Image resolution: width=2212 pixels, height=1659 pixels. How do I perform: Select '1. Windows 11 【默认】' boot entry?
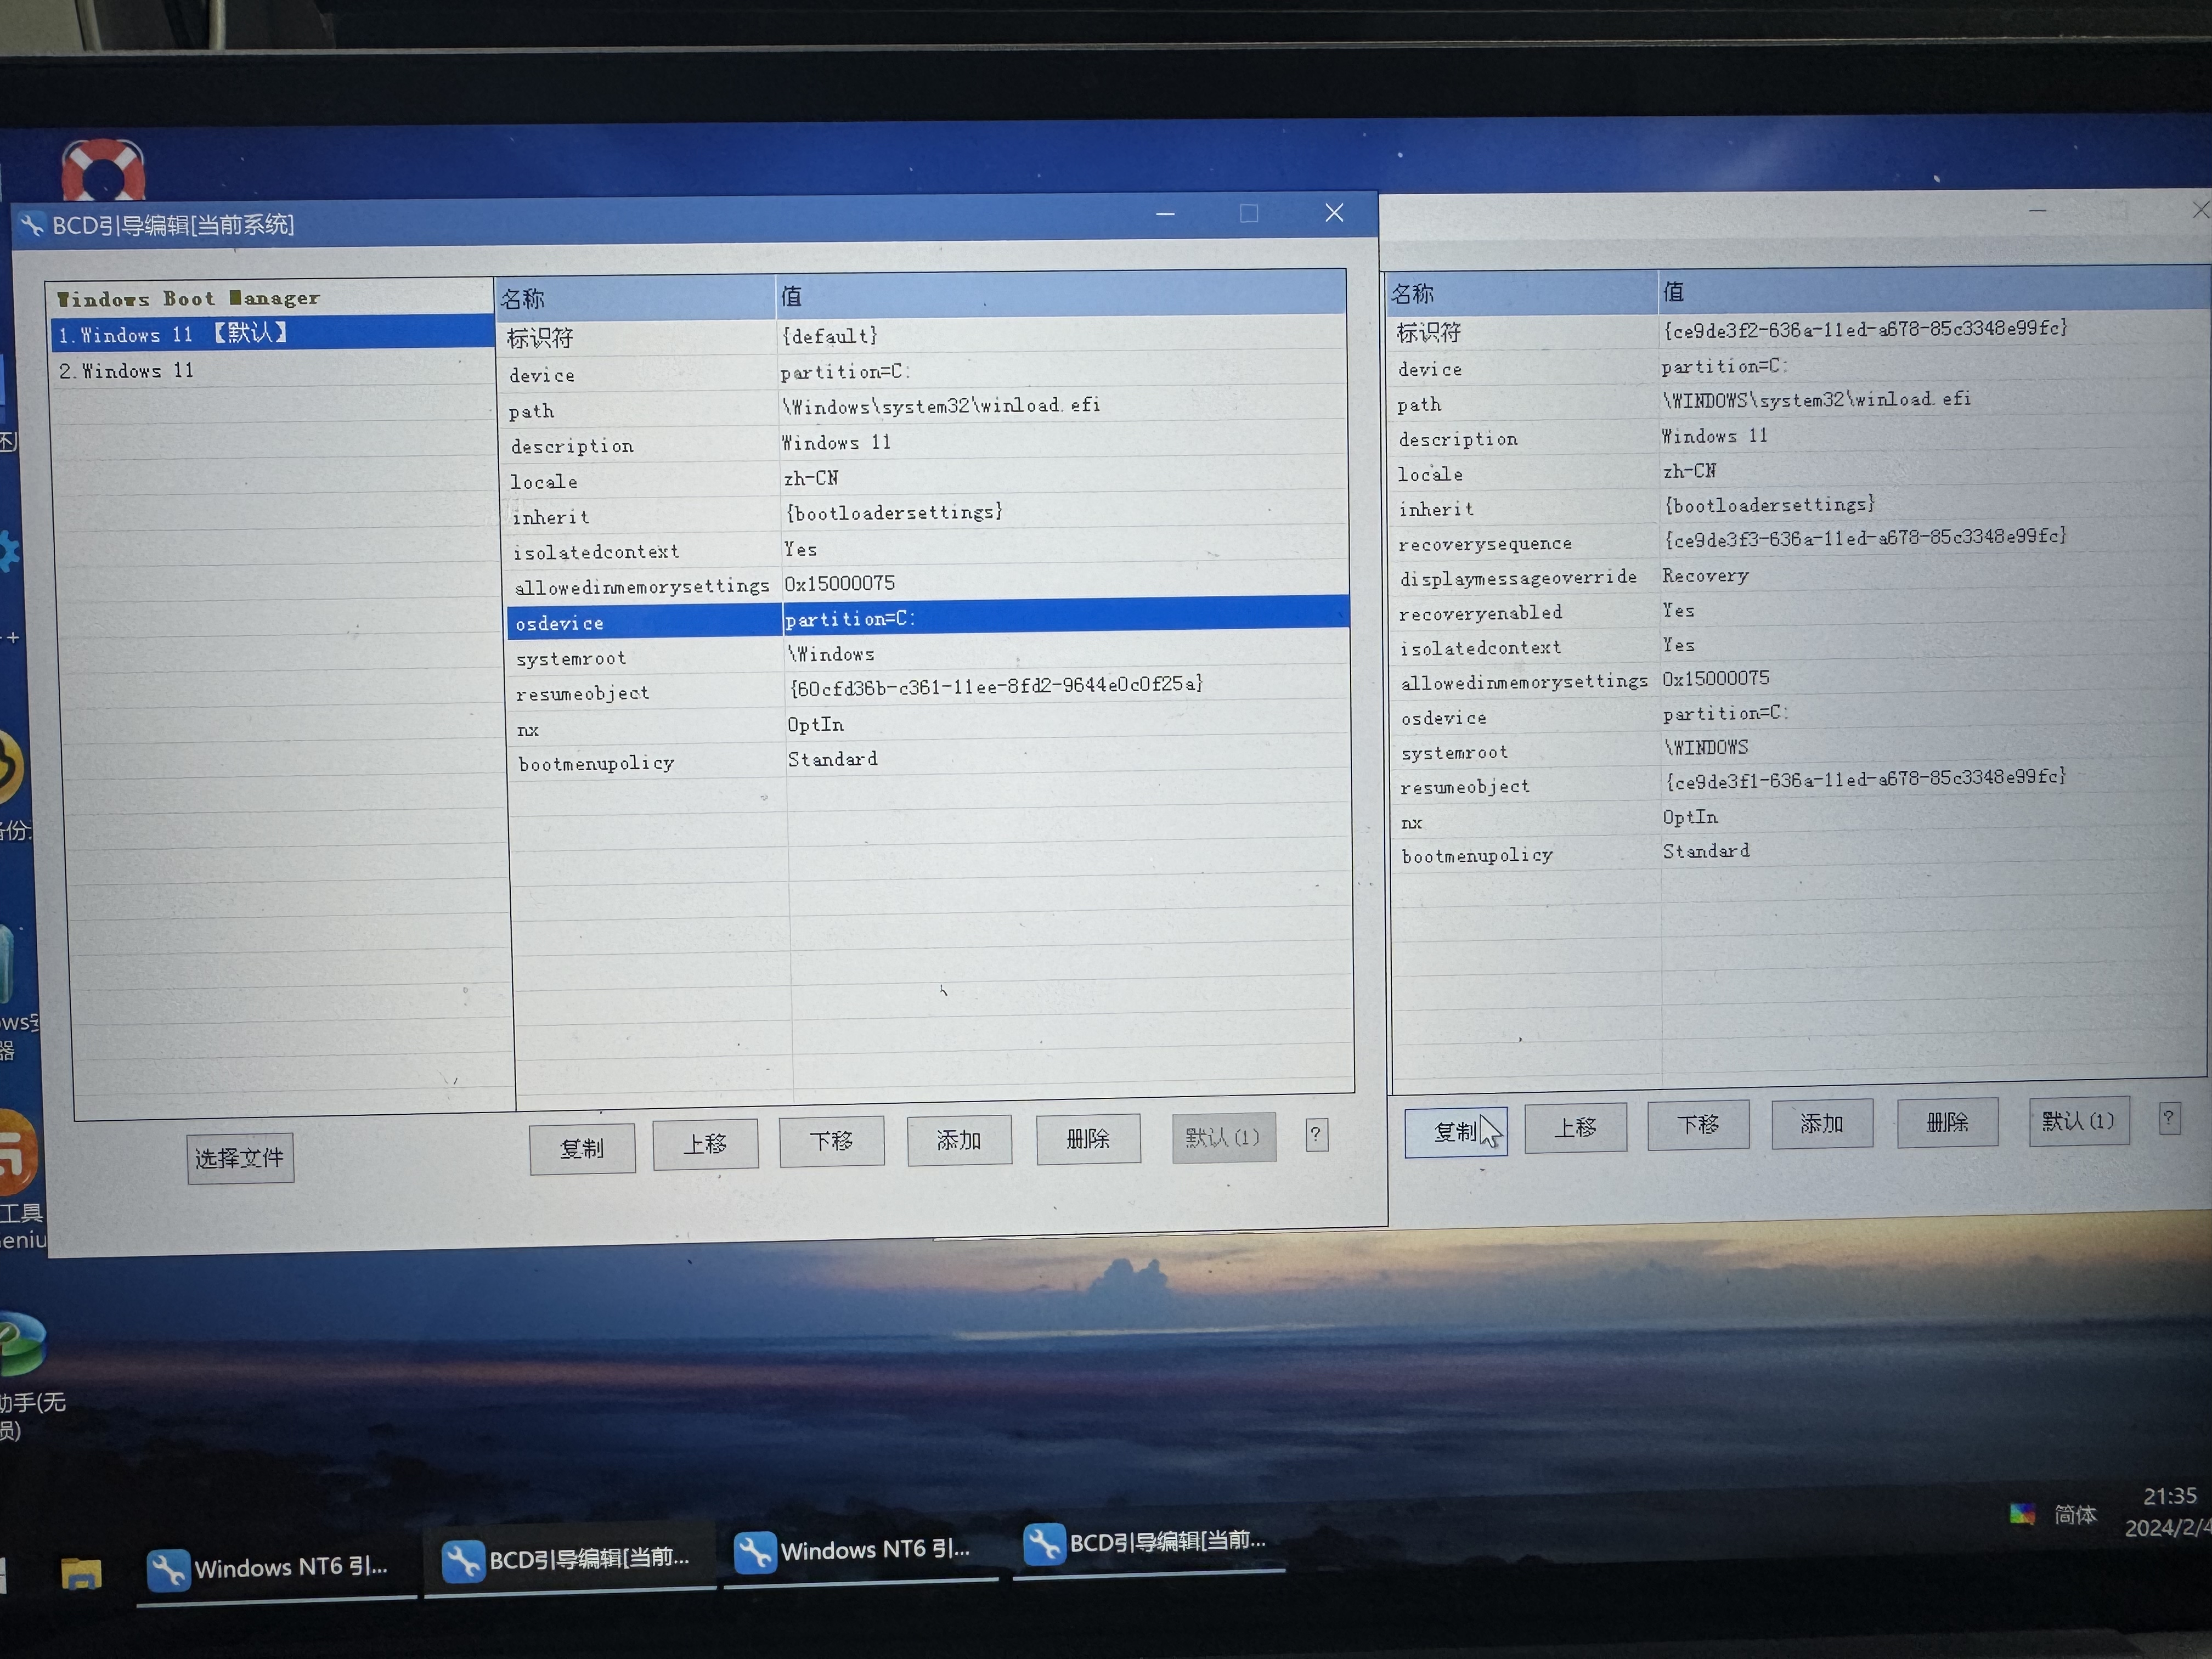(172, 333)
